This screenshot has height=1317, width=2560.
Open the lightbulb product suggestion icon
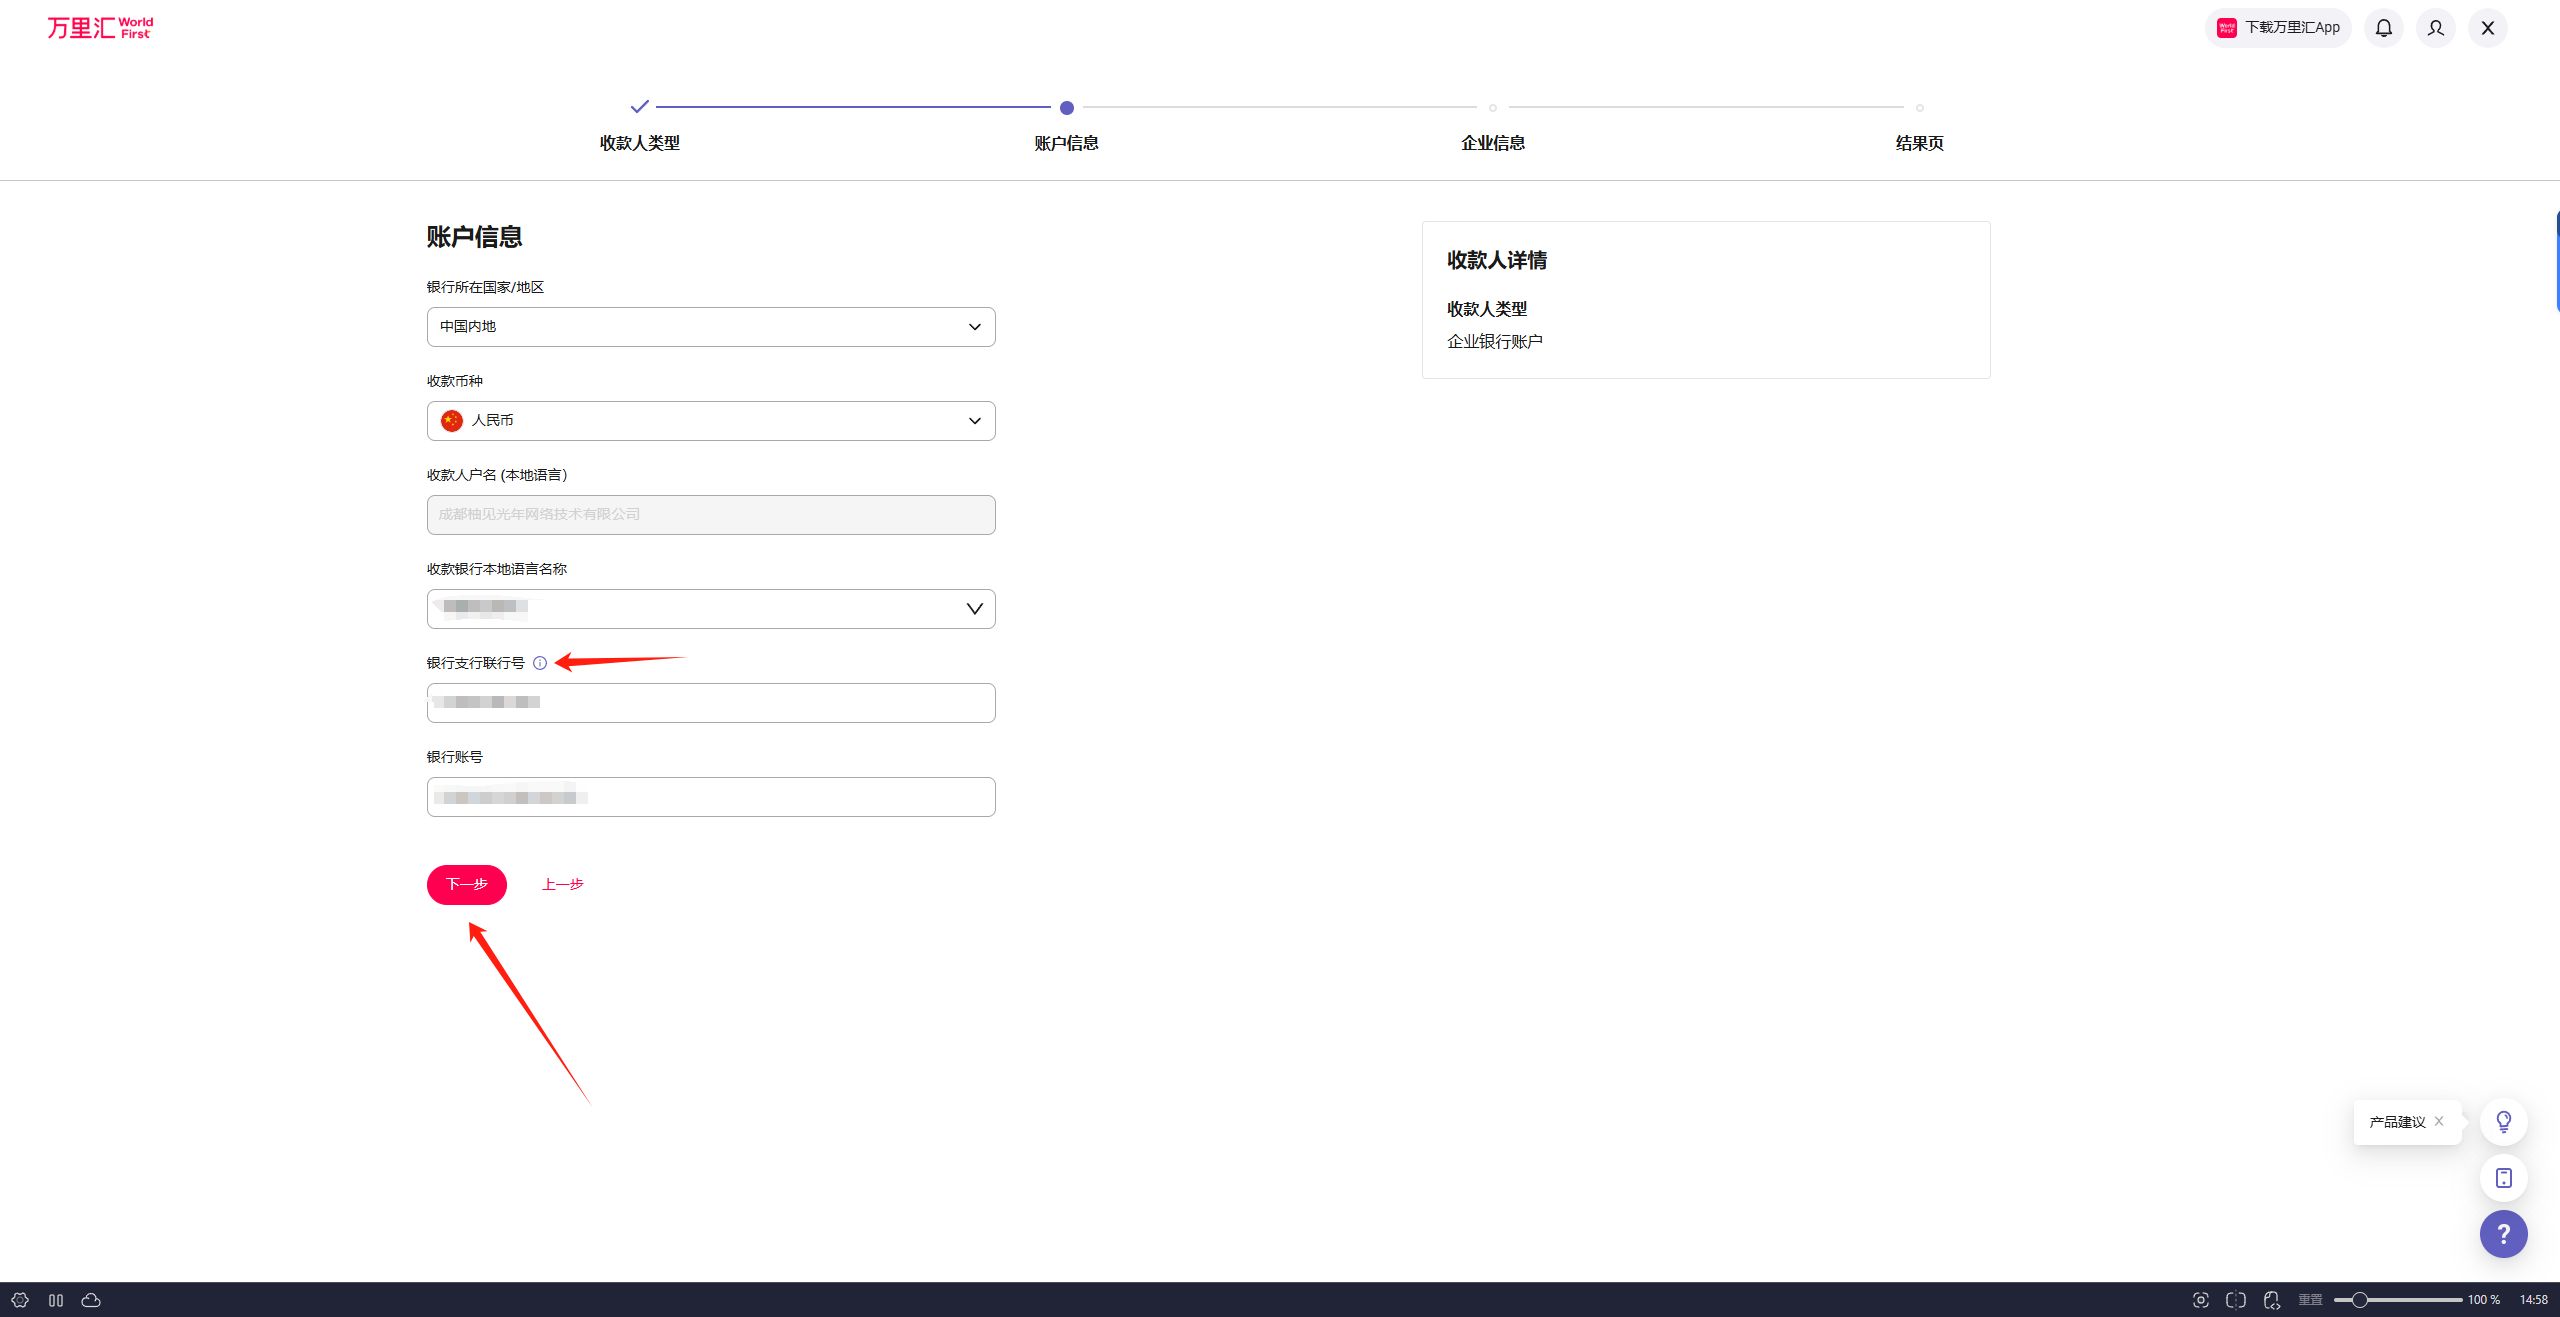pos(2504,1122)
